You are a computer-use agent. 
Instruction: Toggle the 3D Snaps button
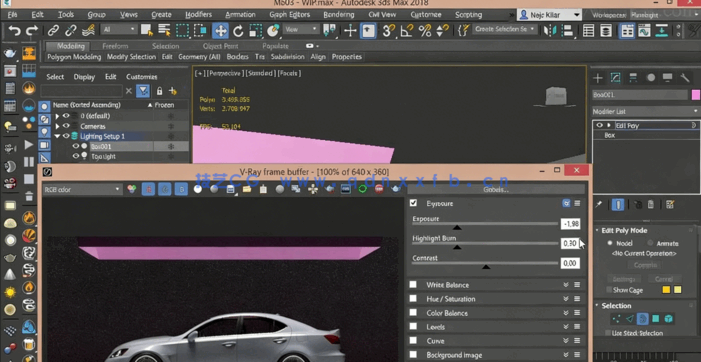[389, 31]
